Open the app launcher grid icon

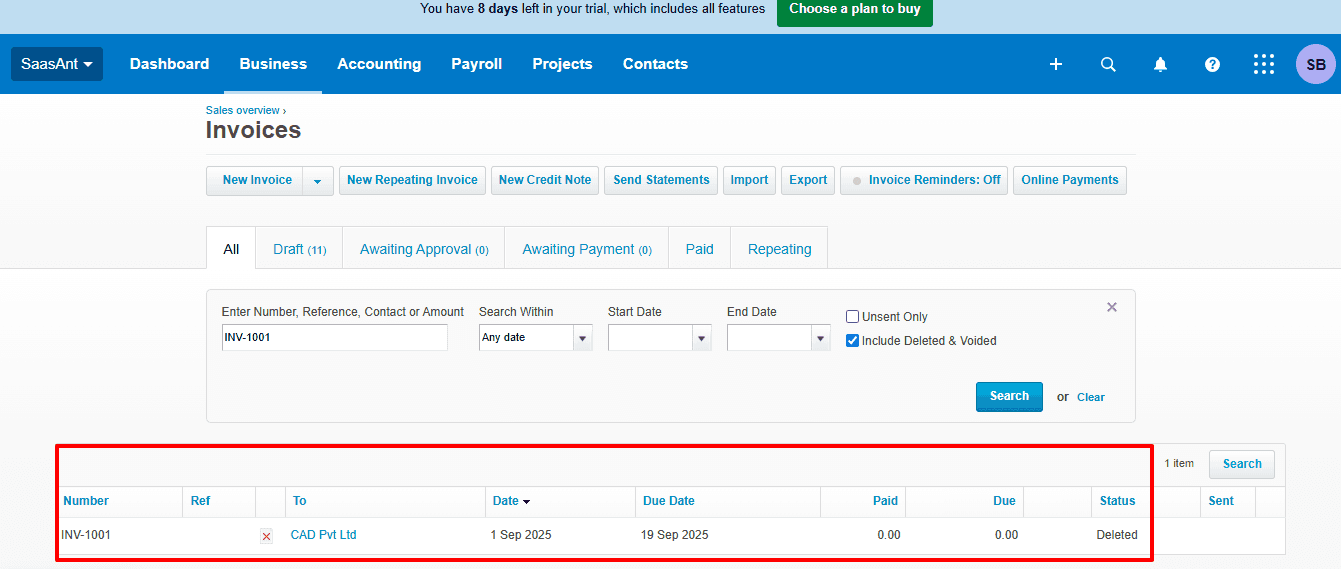[x=1264, y=64]
